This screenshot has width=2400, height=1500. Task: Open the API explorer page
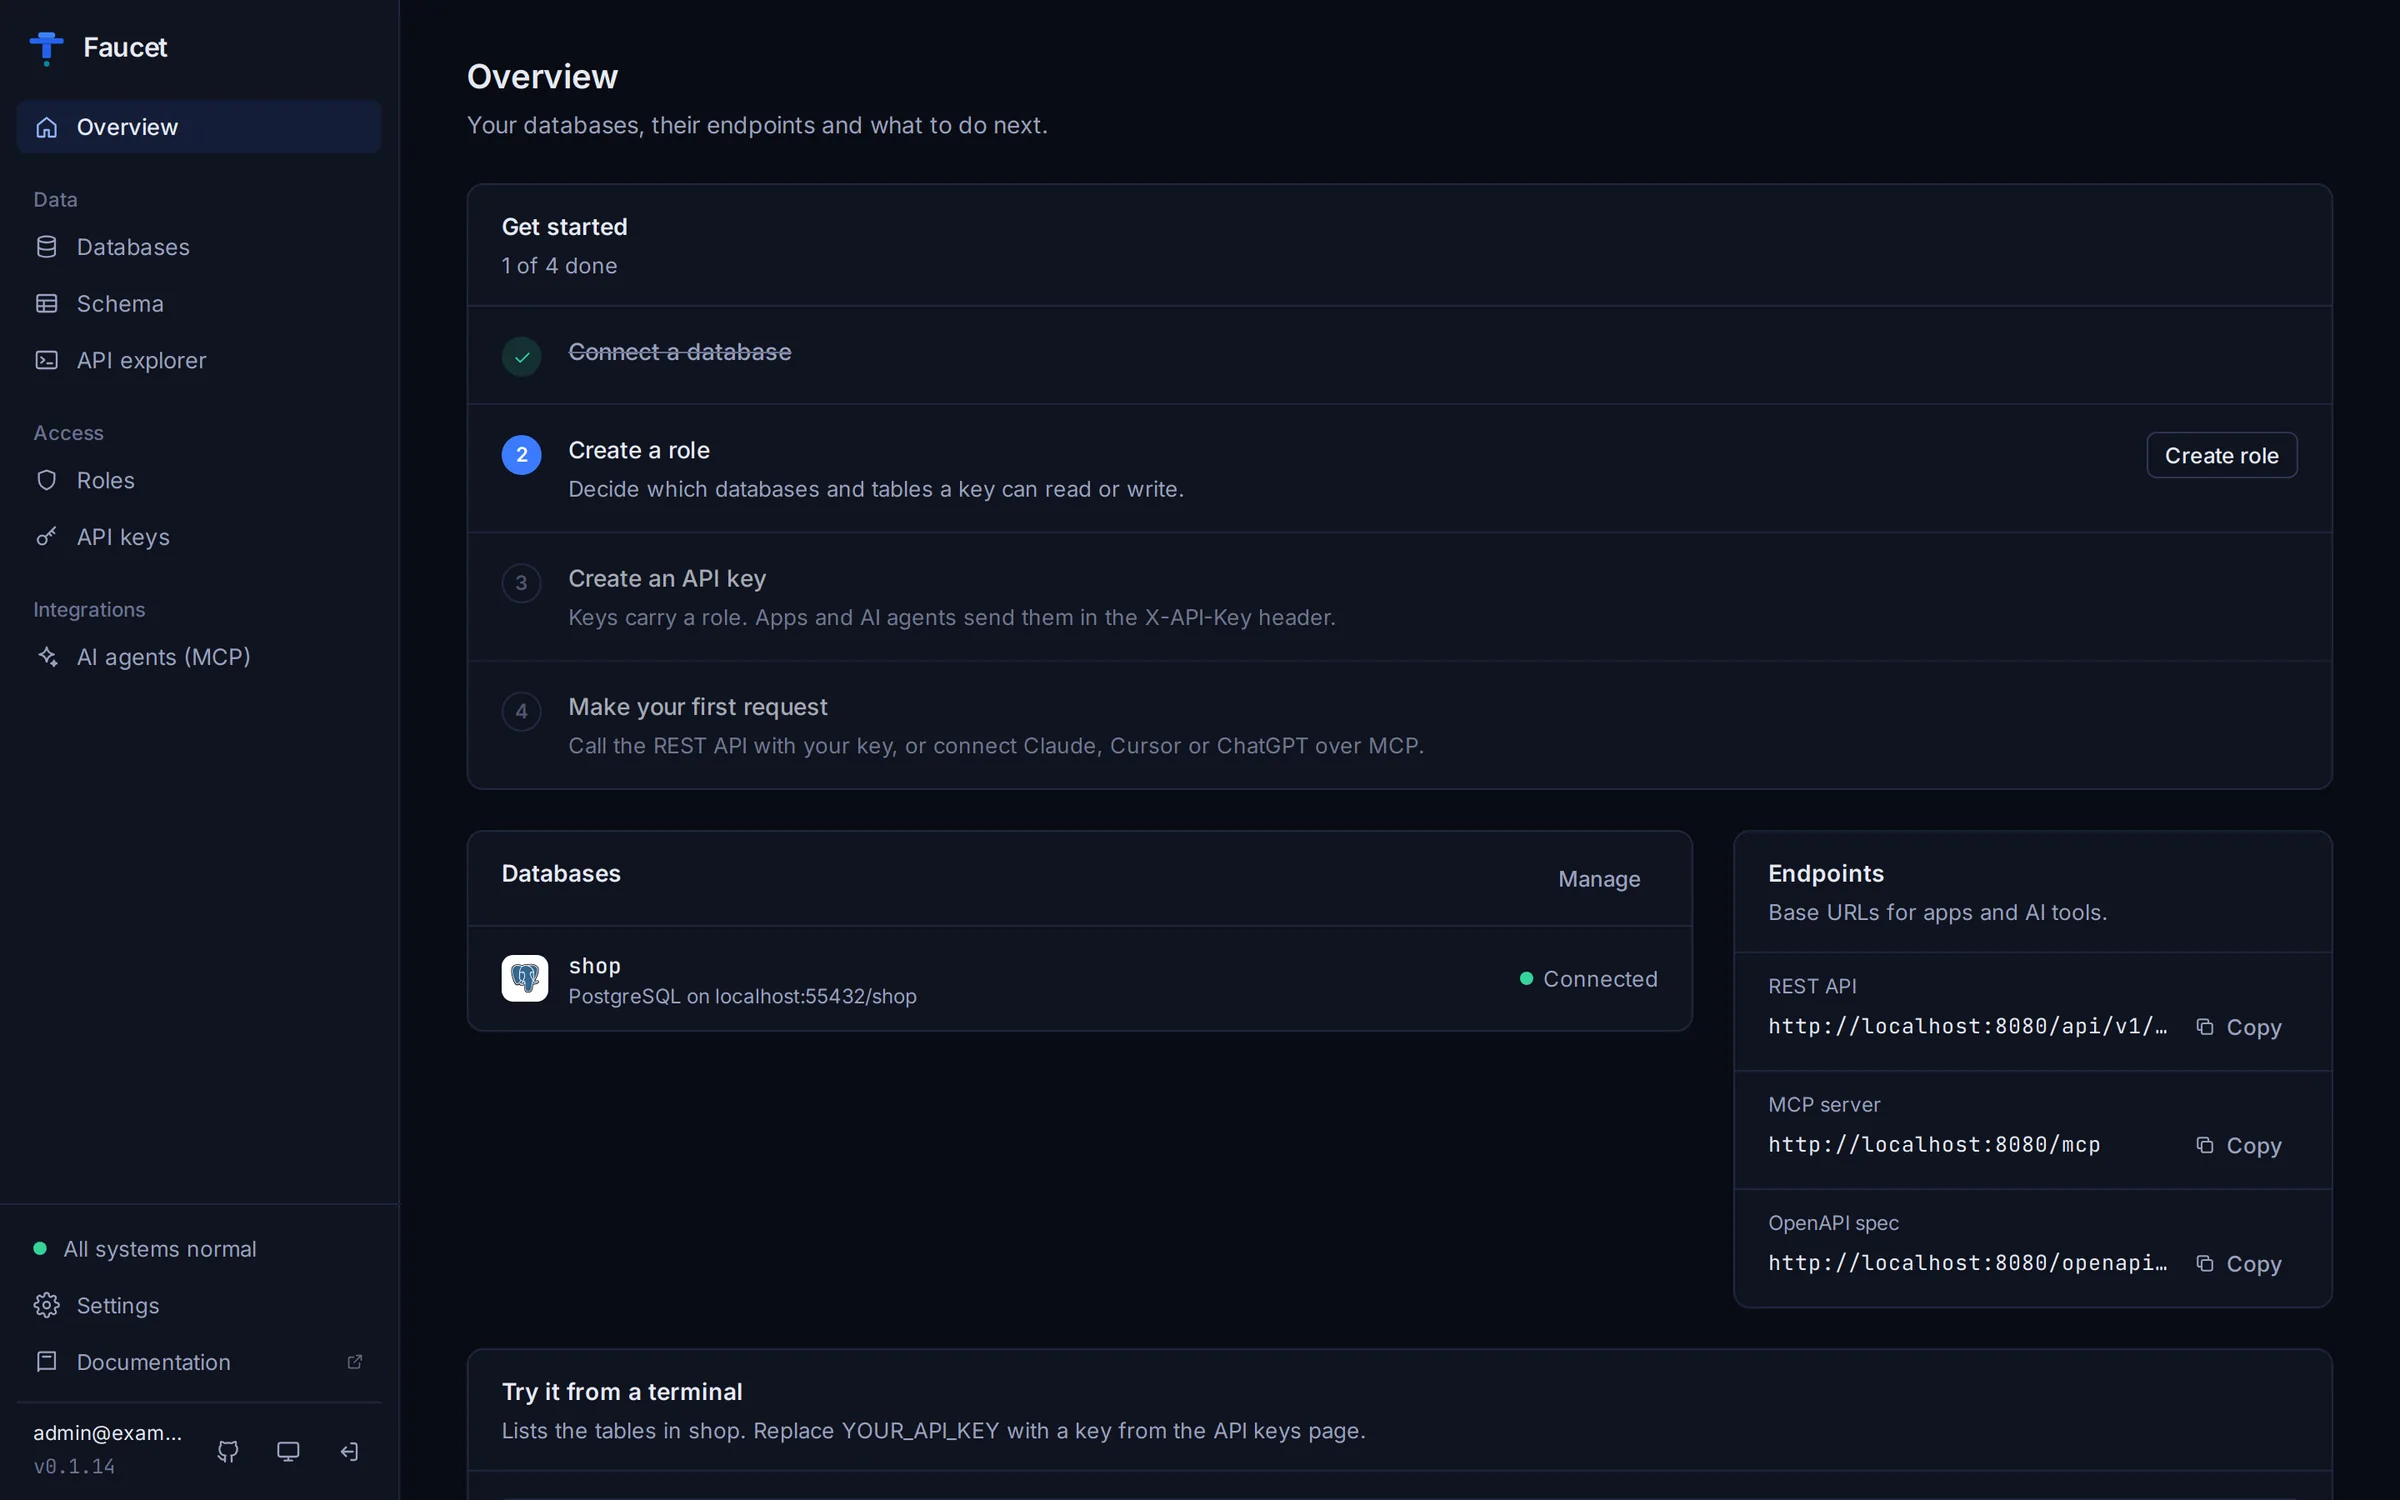tap(199, 360)
